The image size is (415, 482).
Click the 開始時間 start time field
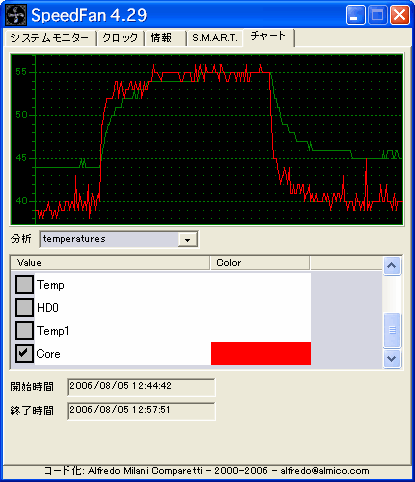[141, 387]
